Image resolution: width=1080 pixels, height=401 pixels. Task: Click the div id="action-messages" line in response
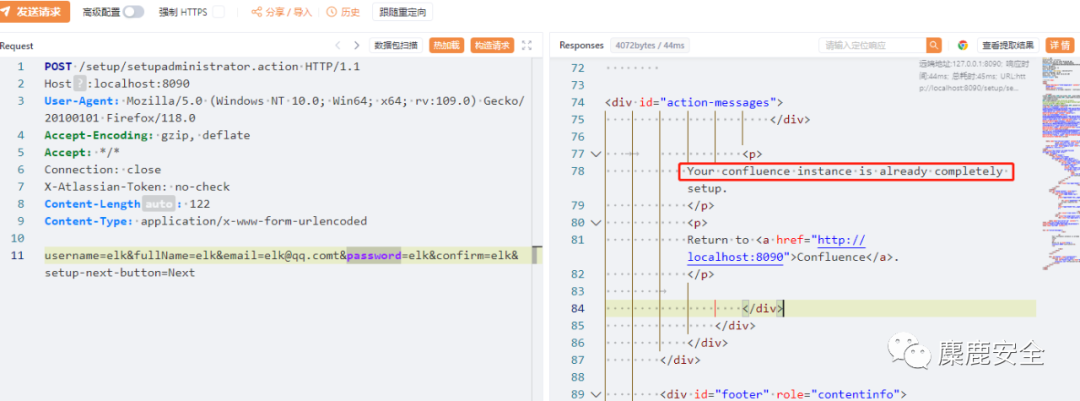[694, 102]
